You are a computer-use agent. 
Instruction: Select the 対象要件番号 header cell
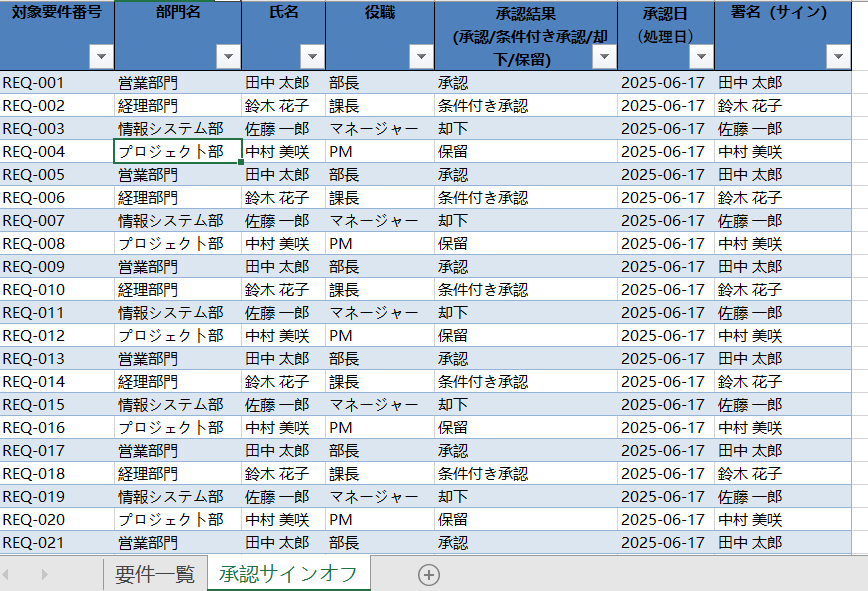point(57,35)
